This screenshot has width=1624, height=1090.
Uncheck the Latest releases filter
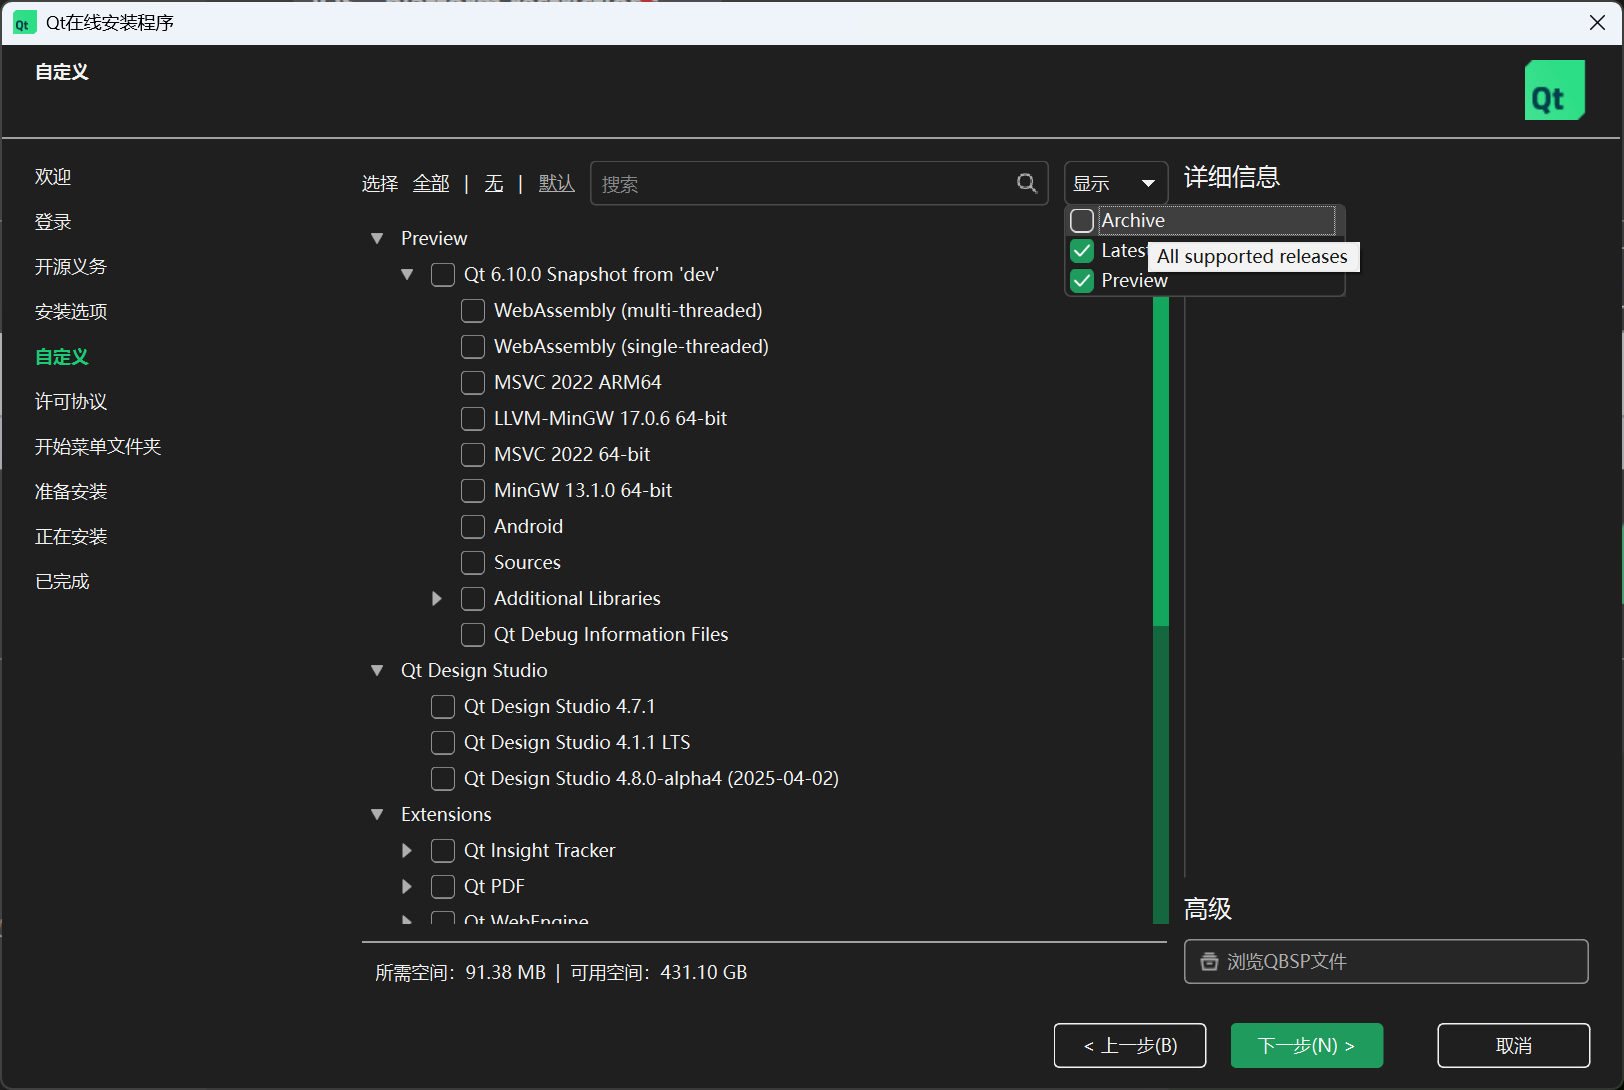tap(1082, 250)
